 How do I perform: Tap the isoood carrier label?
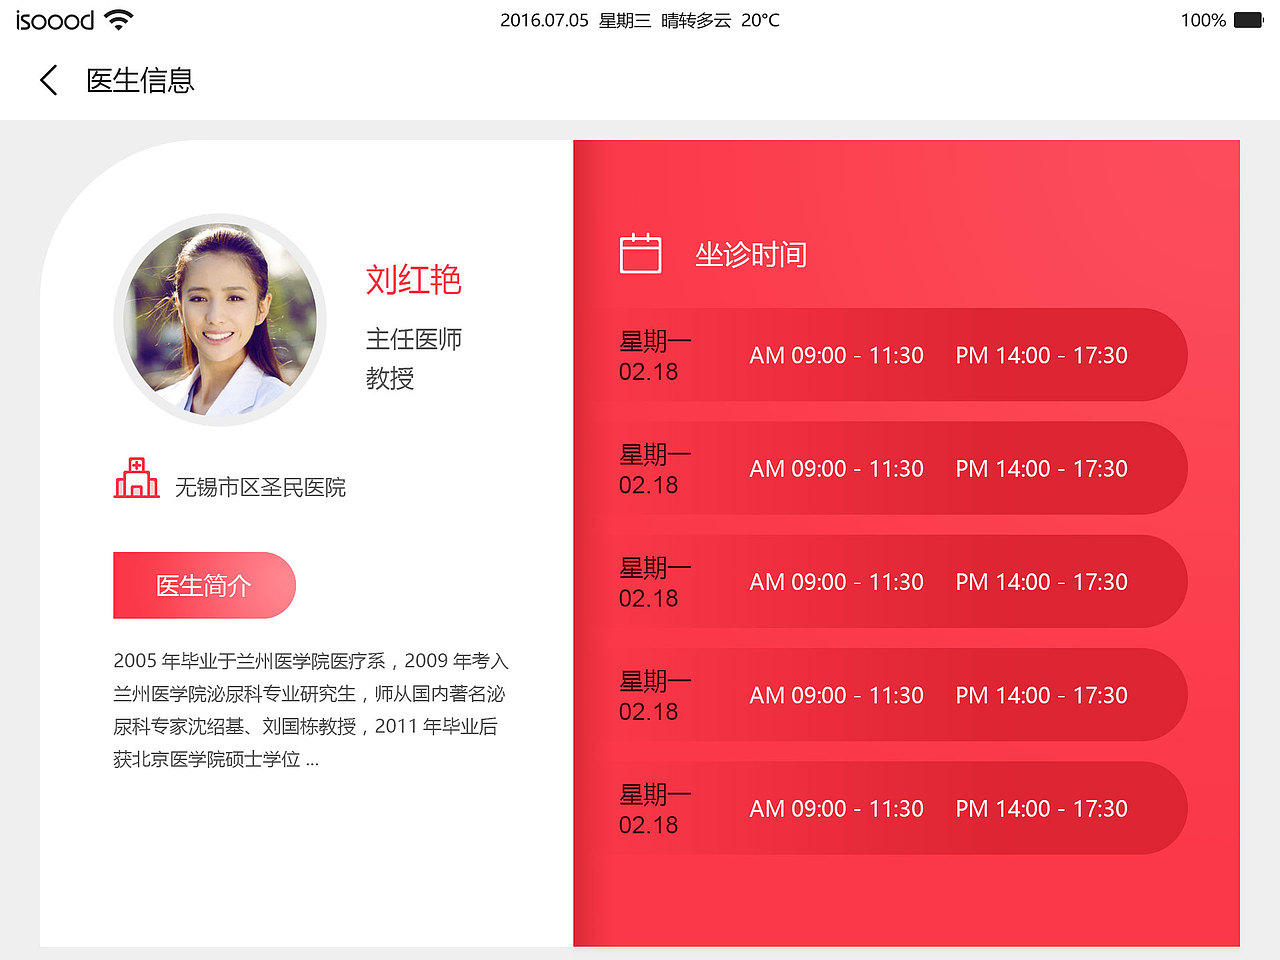(55, 20)
